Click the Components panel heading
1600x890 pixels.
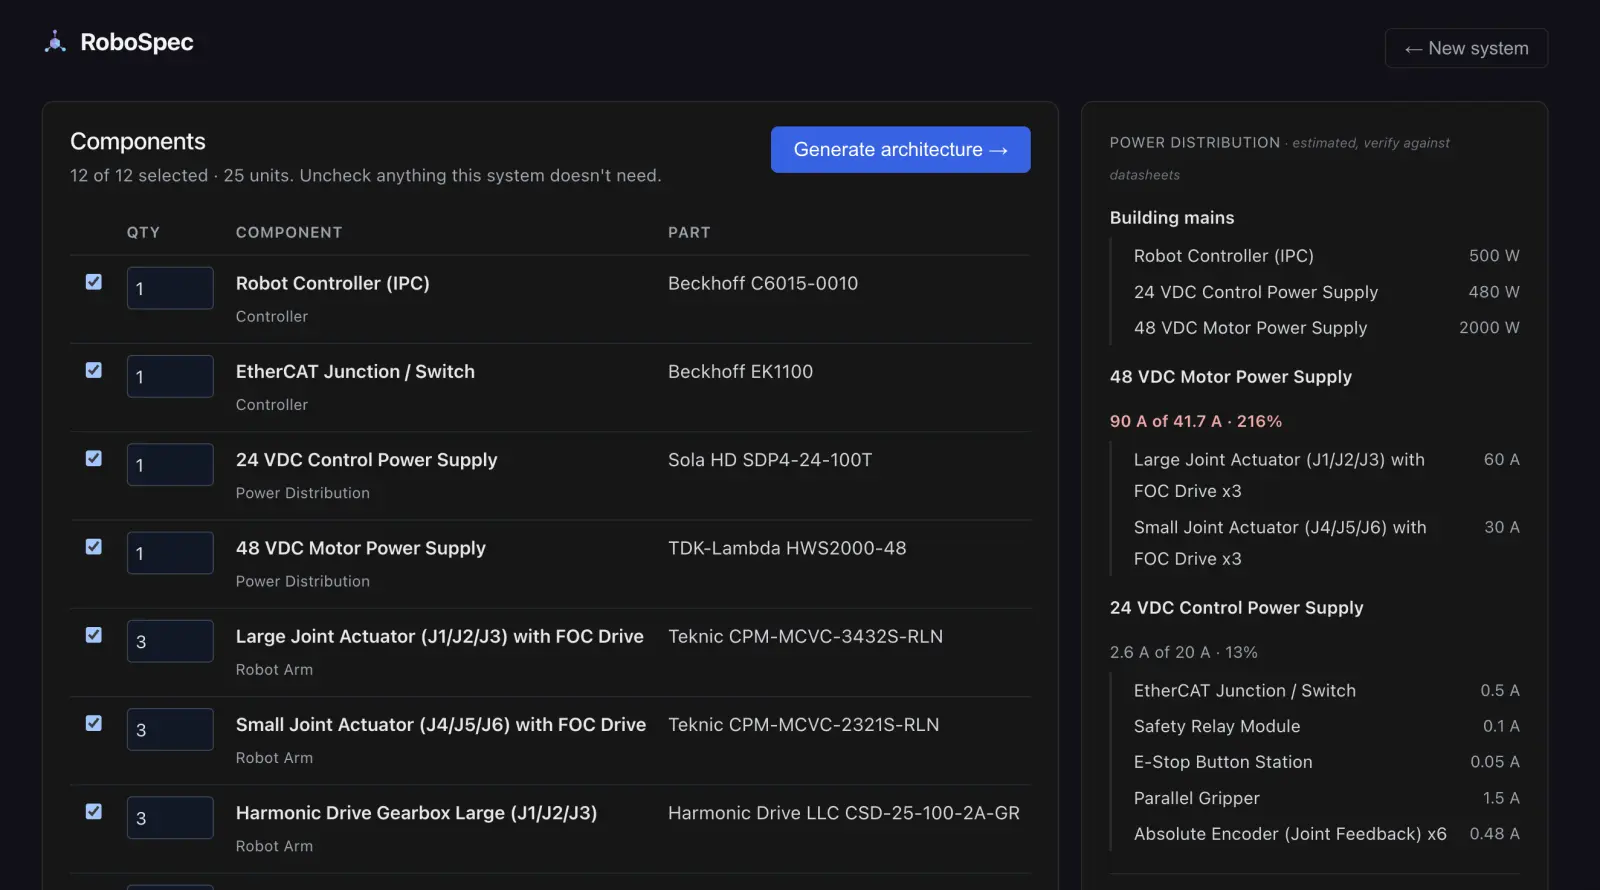138,141
